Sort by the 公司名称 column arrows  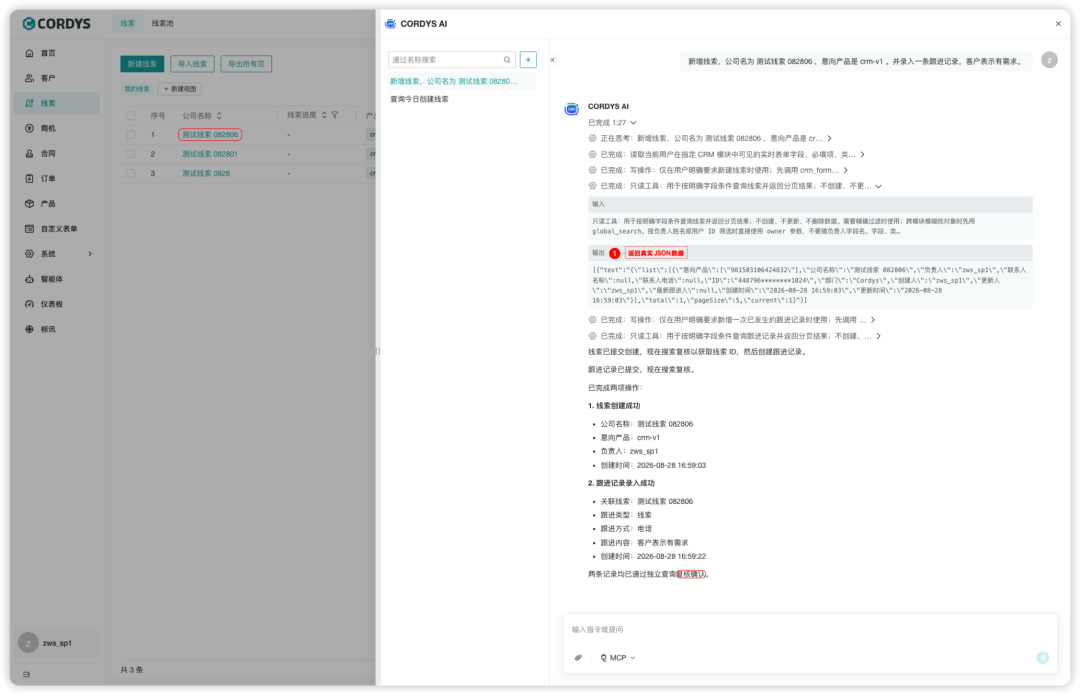click(219, 116)
